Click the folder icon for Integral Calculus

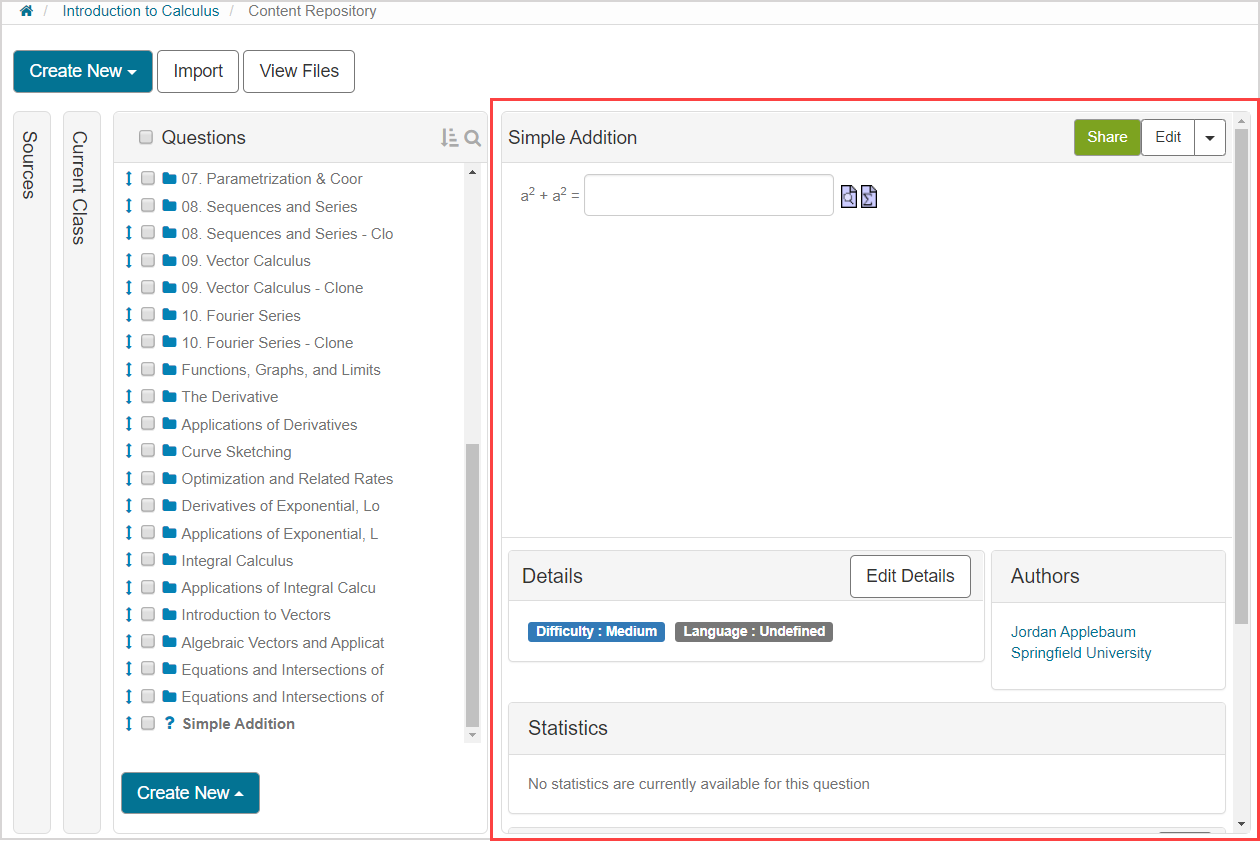(x=169, y=561)
